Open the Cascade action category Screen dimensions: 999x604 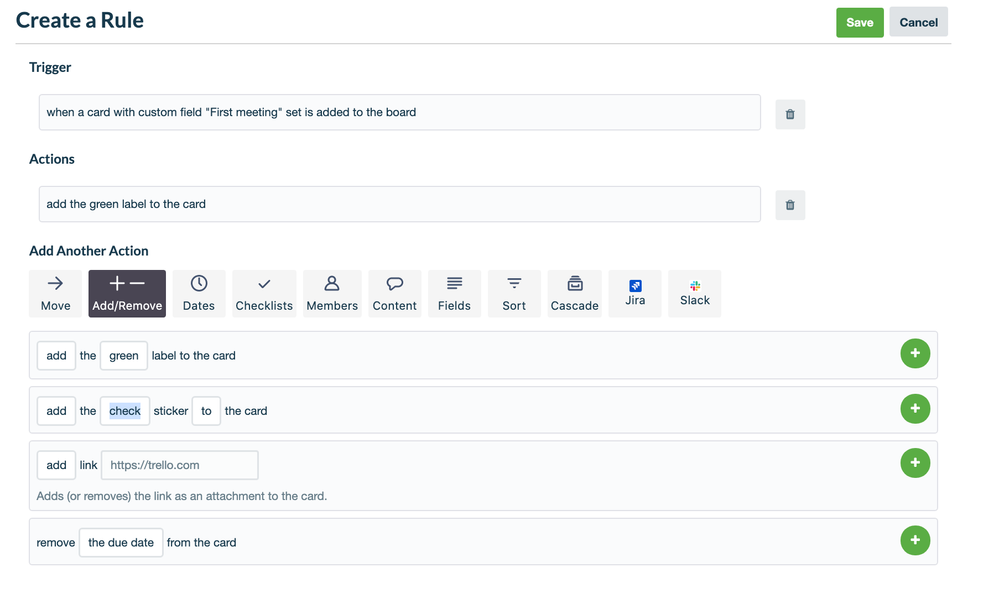[574, 293]
